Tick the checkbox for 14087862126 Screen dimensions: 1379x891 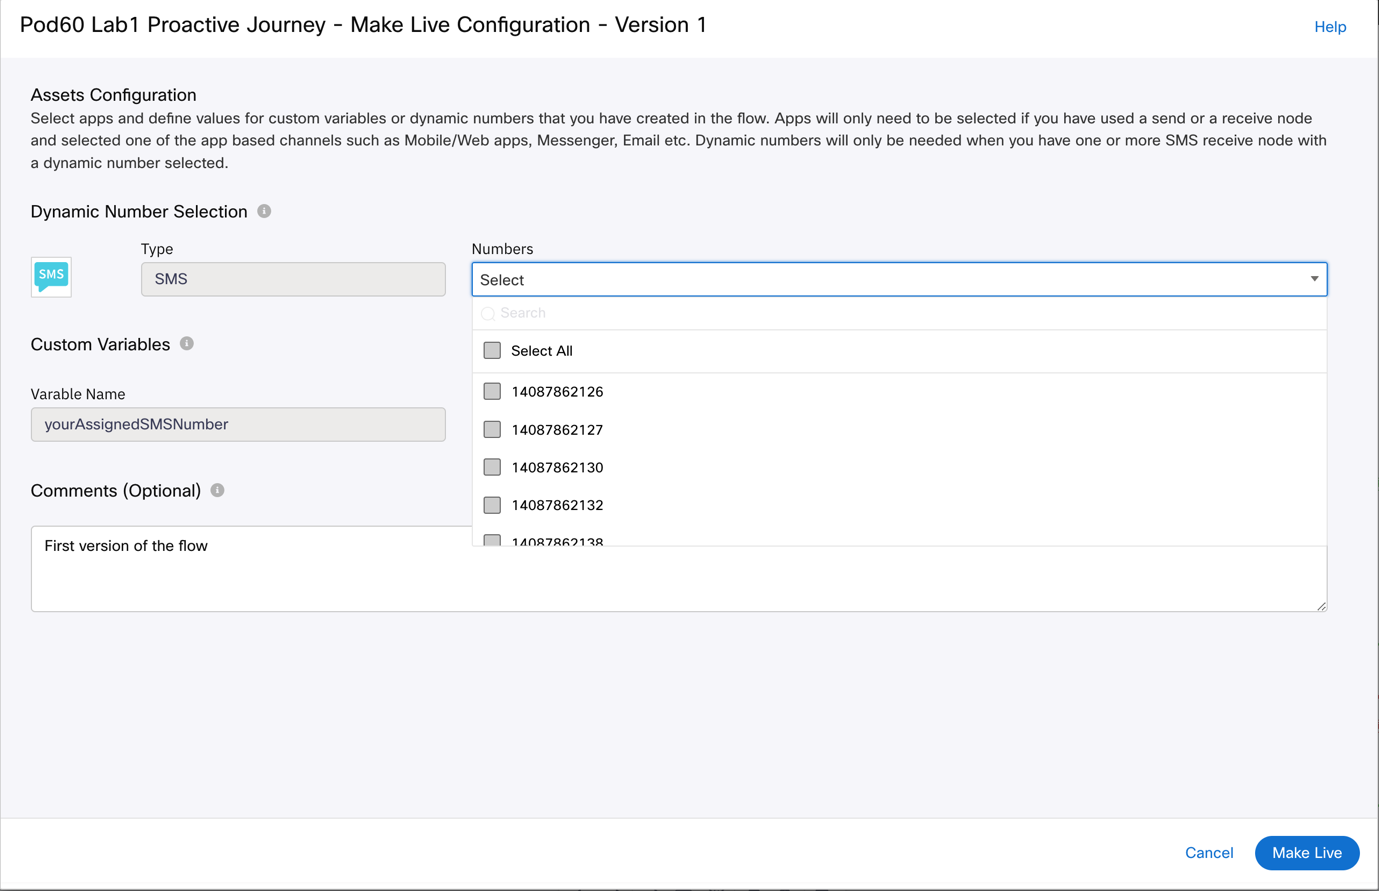tap(492, 391)
